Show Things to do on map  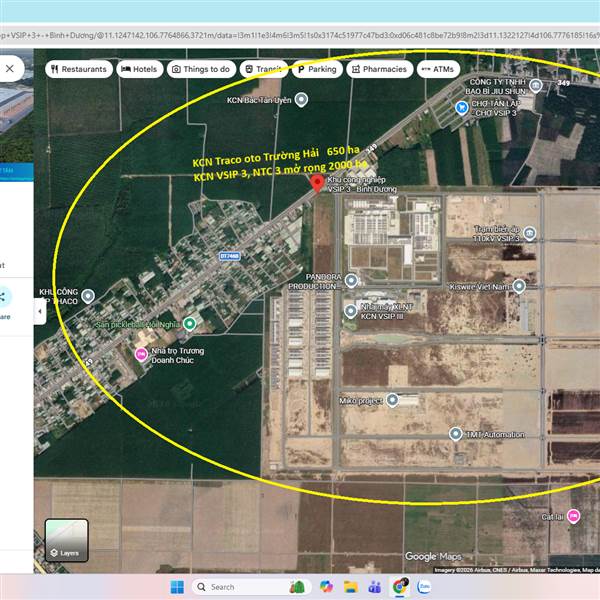click(x=201, y=69)
